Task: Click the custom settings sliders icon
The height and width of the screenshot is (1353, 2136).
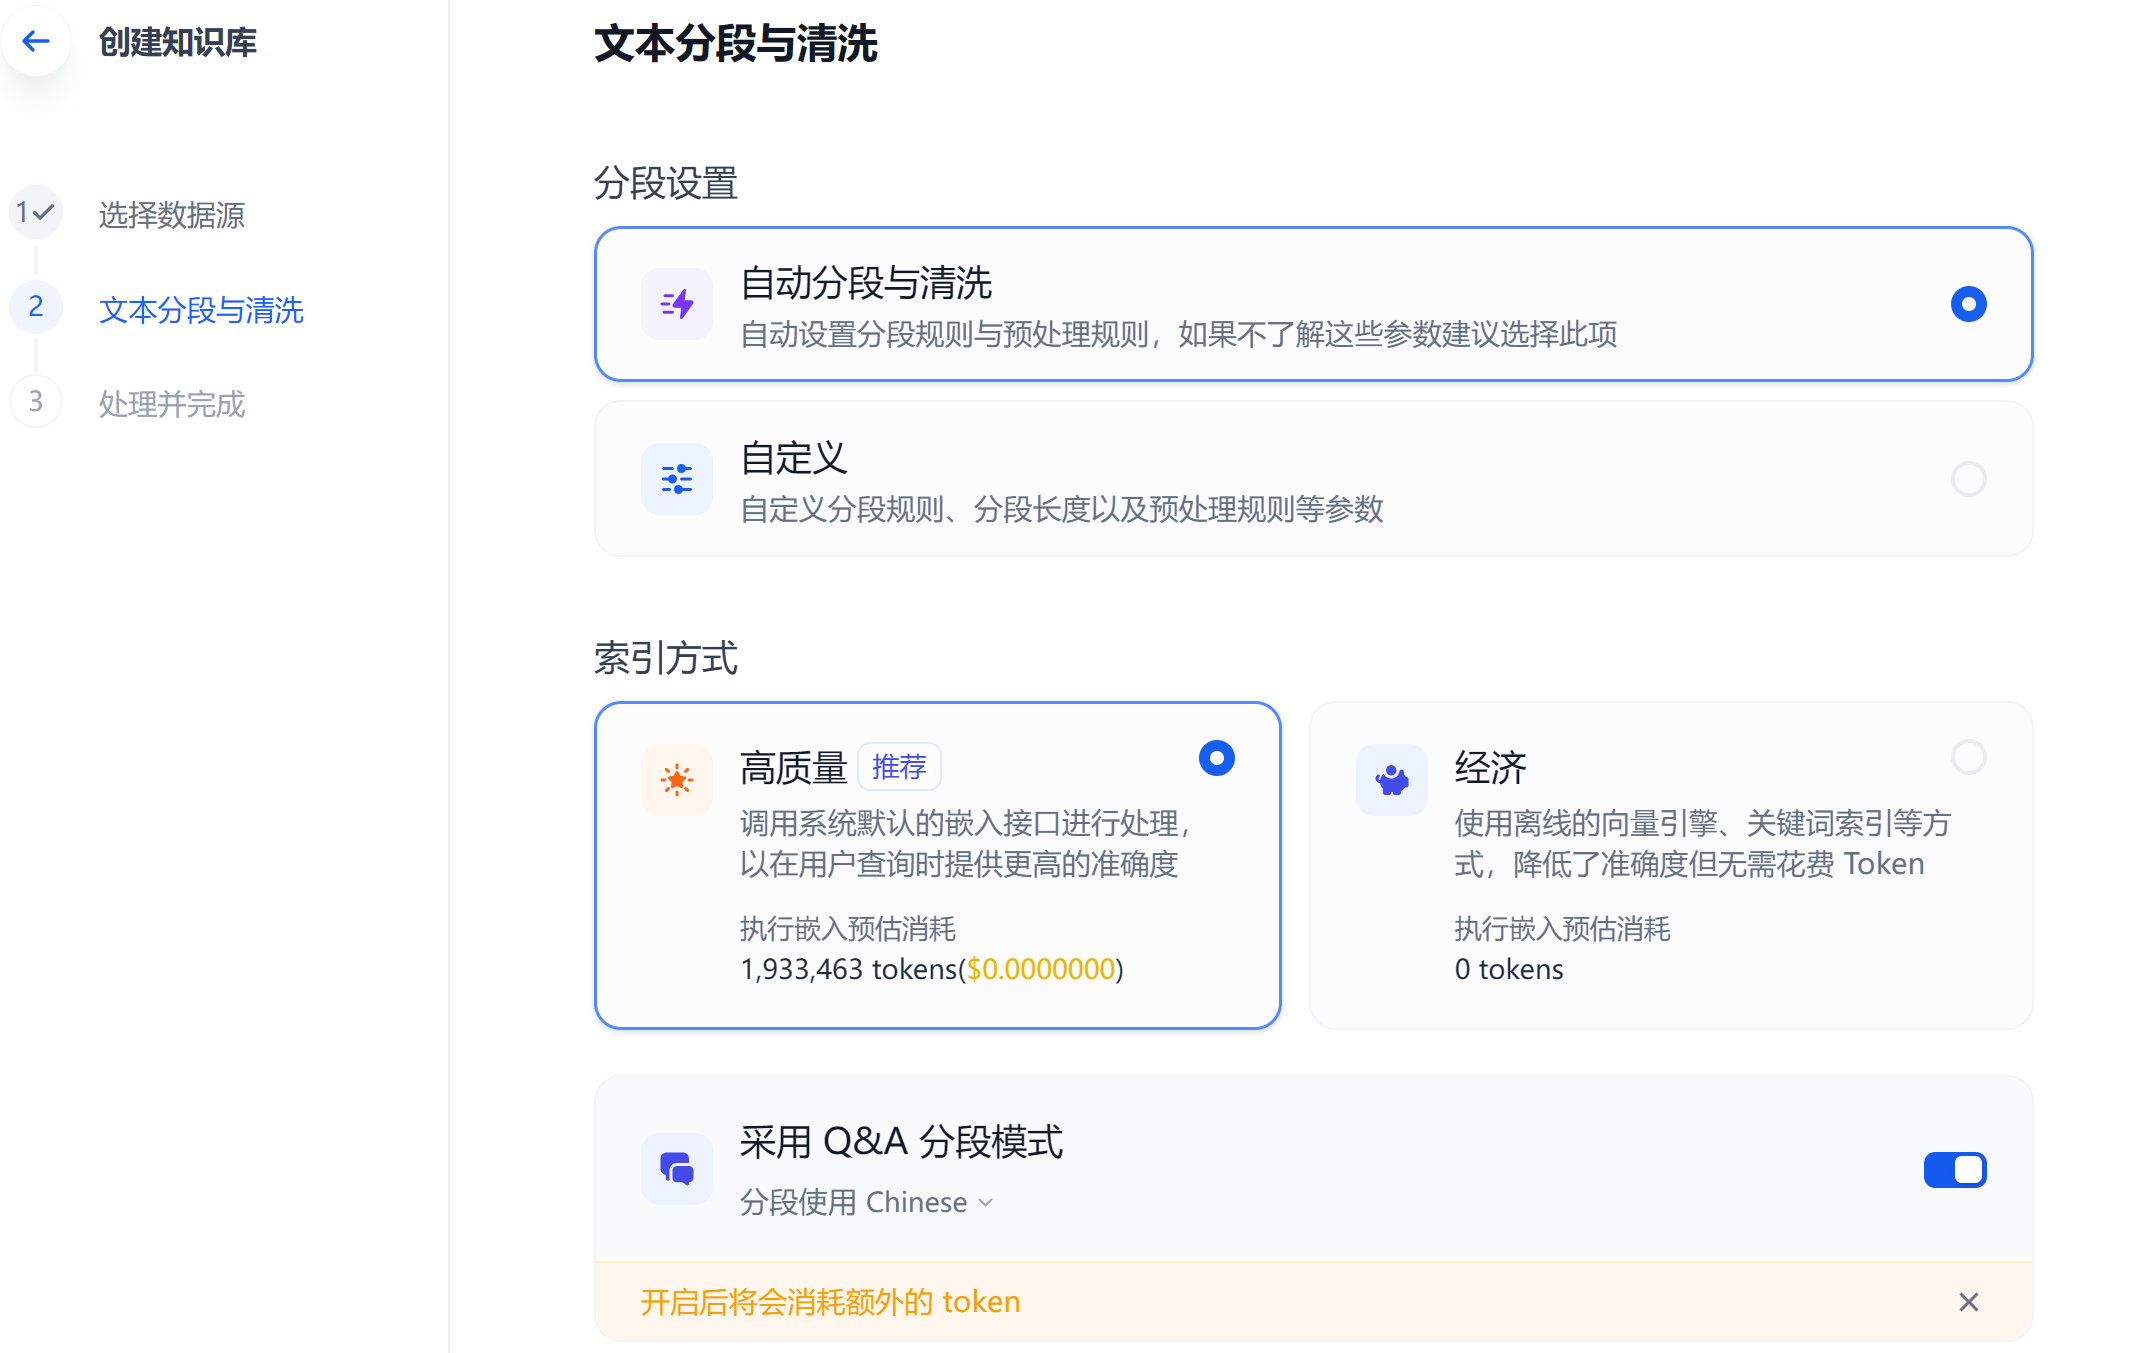Action: click(677, 479)
